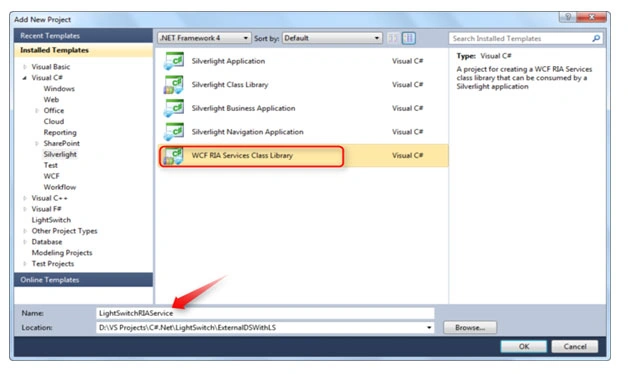
Task: Open the Online Templates section
Action: [83, 280]
